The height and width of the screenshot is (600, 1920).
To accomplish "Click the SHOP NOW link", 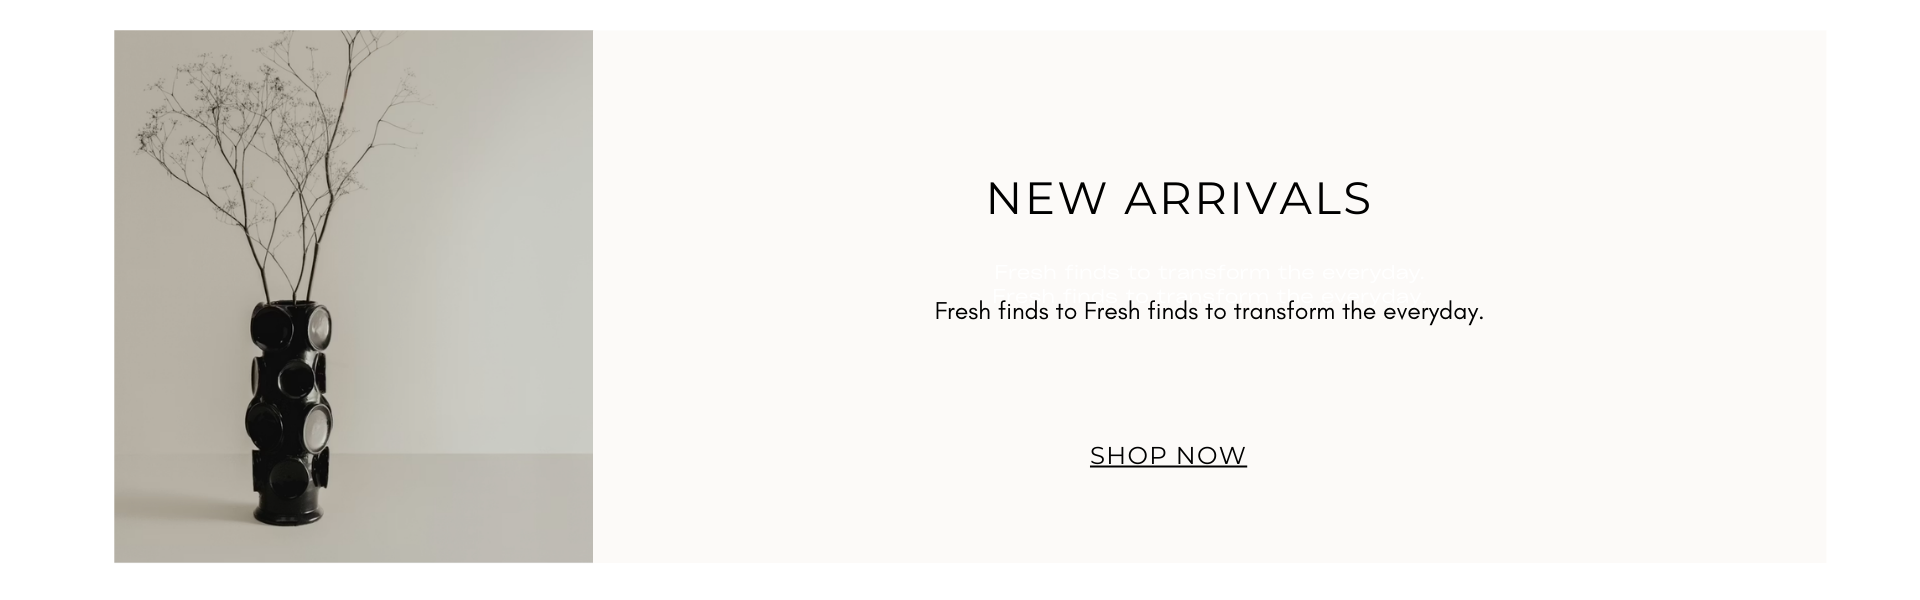I will (1168, 456).
